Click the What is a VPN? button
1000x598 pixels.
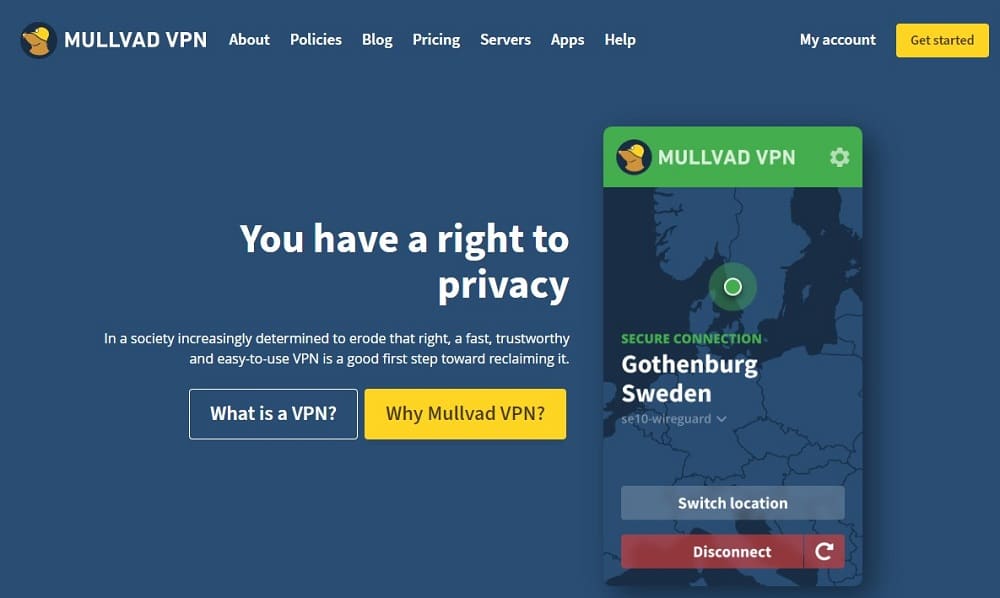(273, 414)
